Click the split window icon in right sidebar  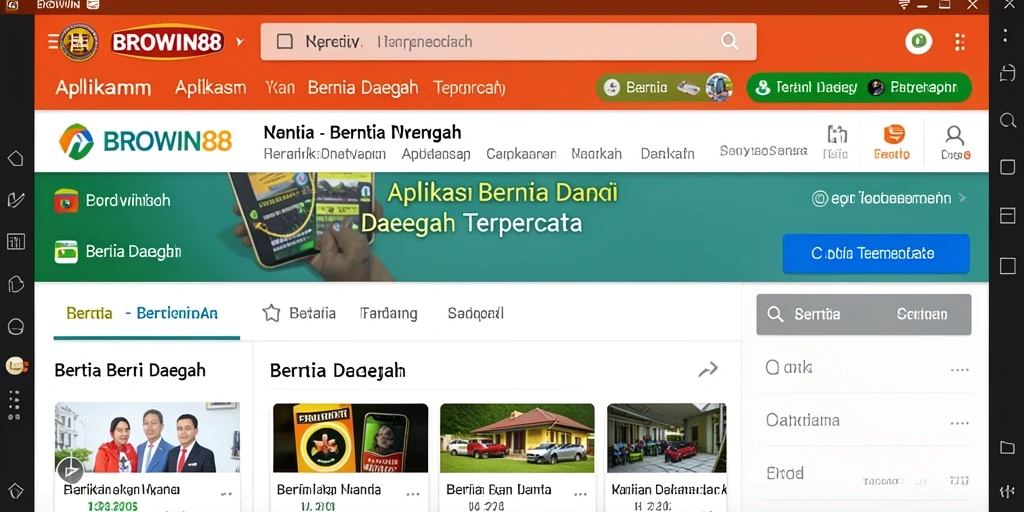[x=1008, y=216]
